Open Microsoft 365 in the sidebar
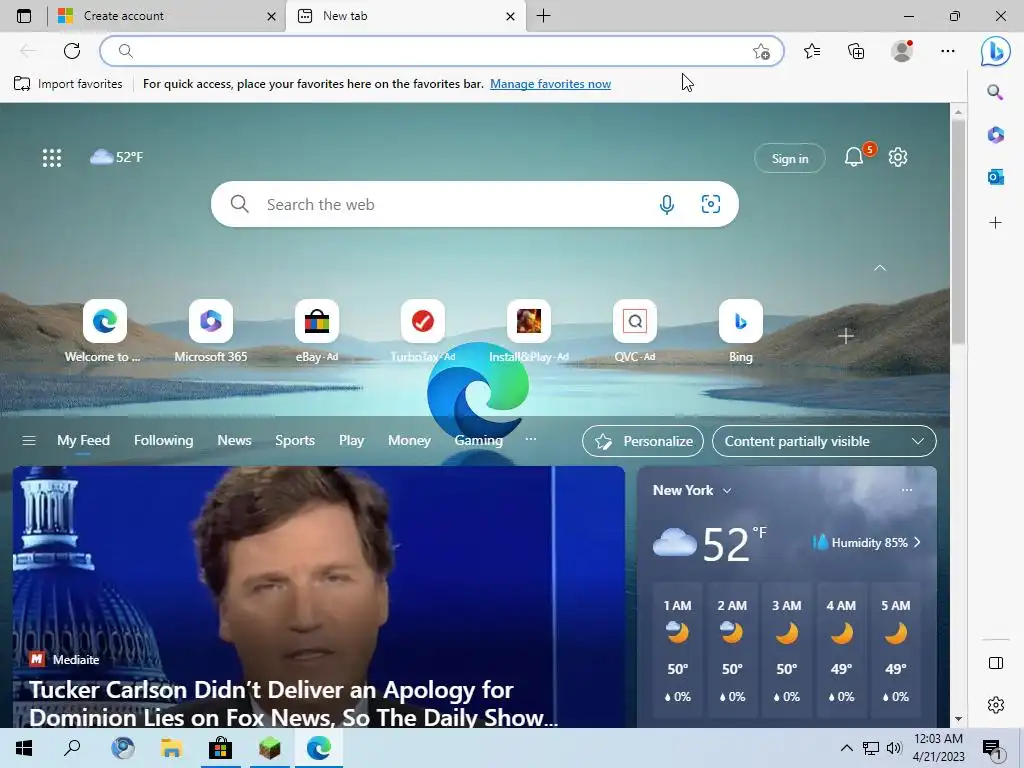The height and width of the screenshot is (768, 1024). point(995,135)
